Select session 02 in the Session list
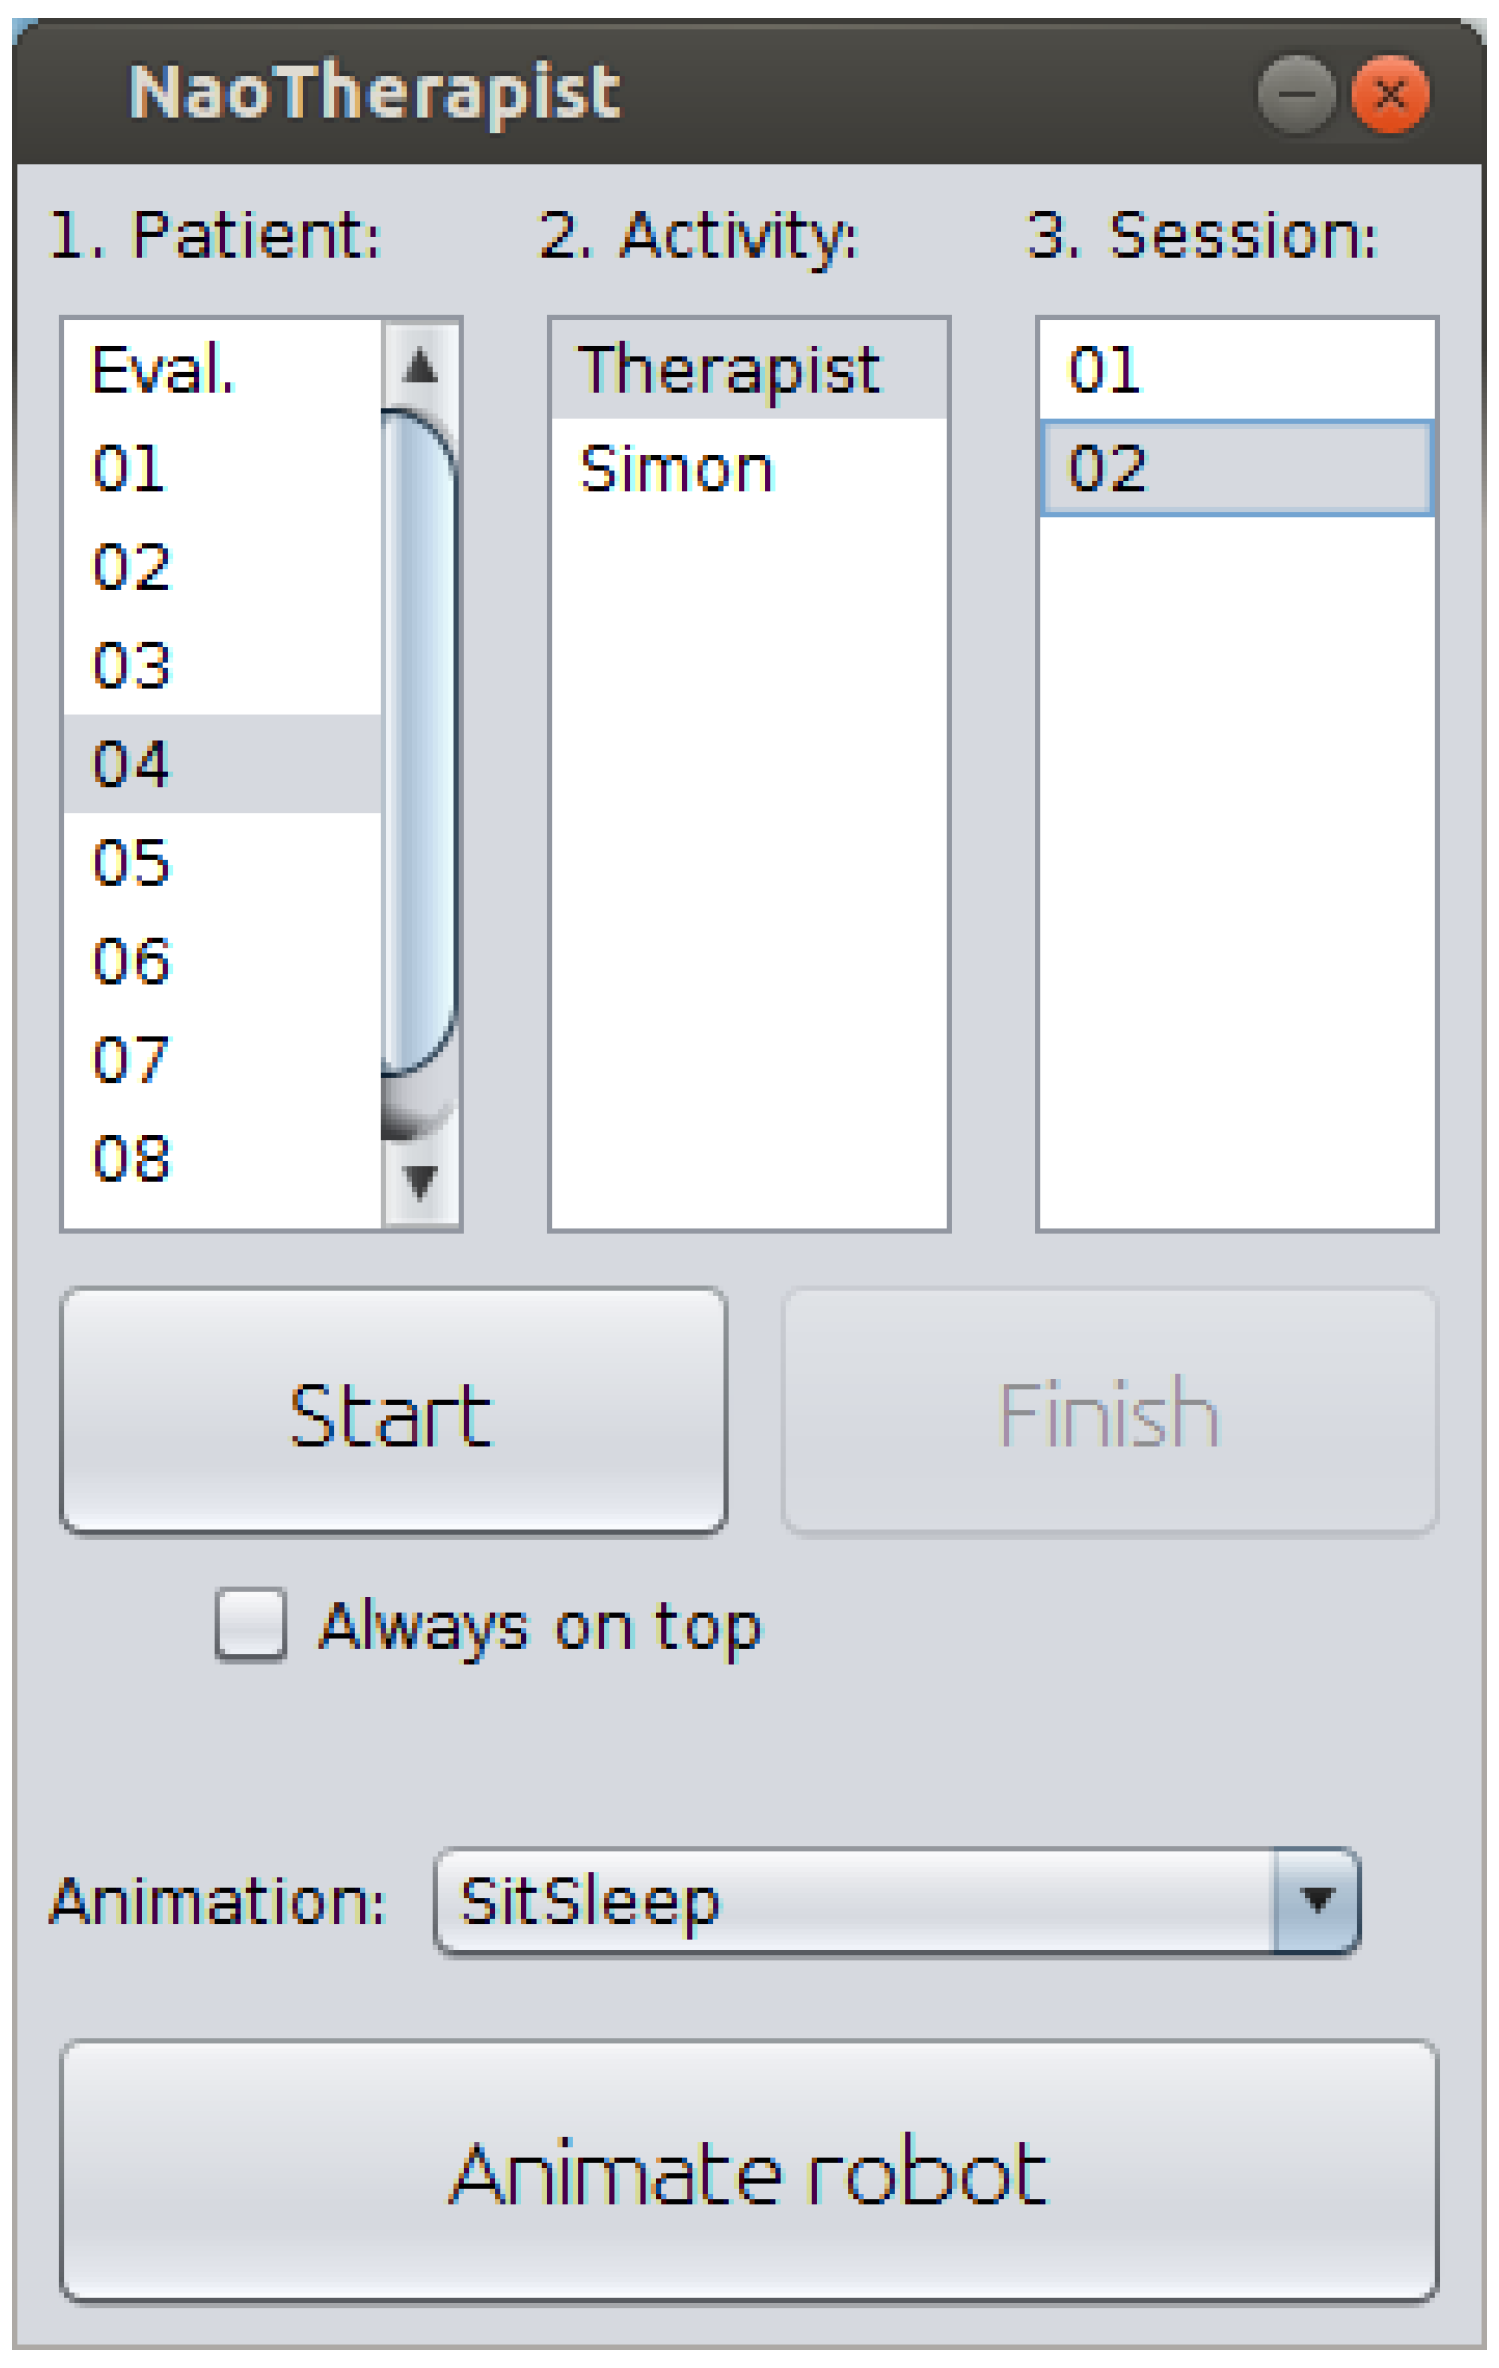This screenshot has width=1499, height=2368. click(1236, 468)
